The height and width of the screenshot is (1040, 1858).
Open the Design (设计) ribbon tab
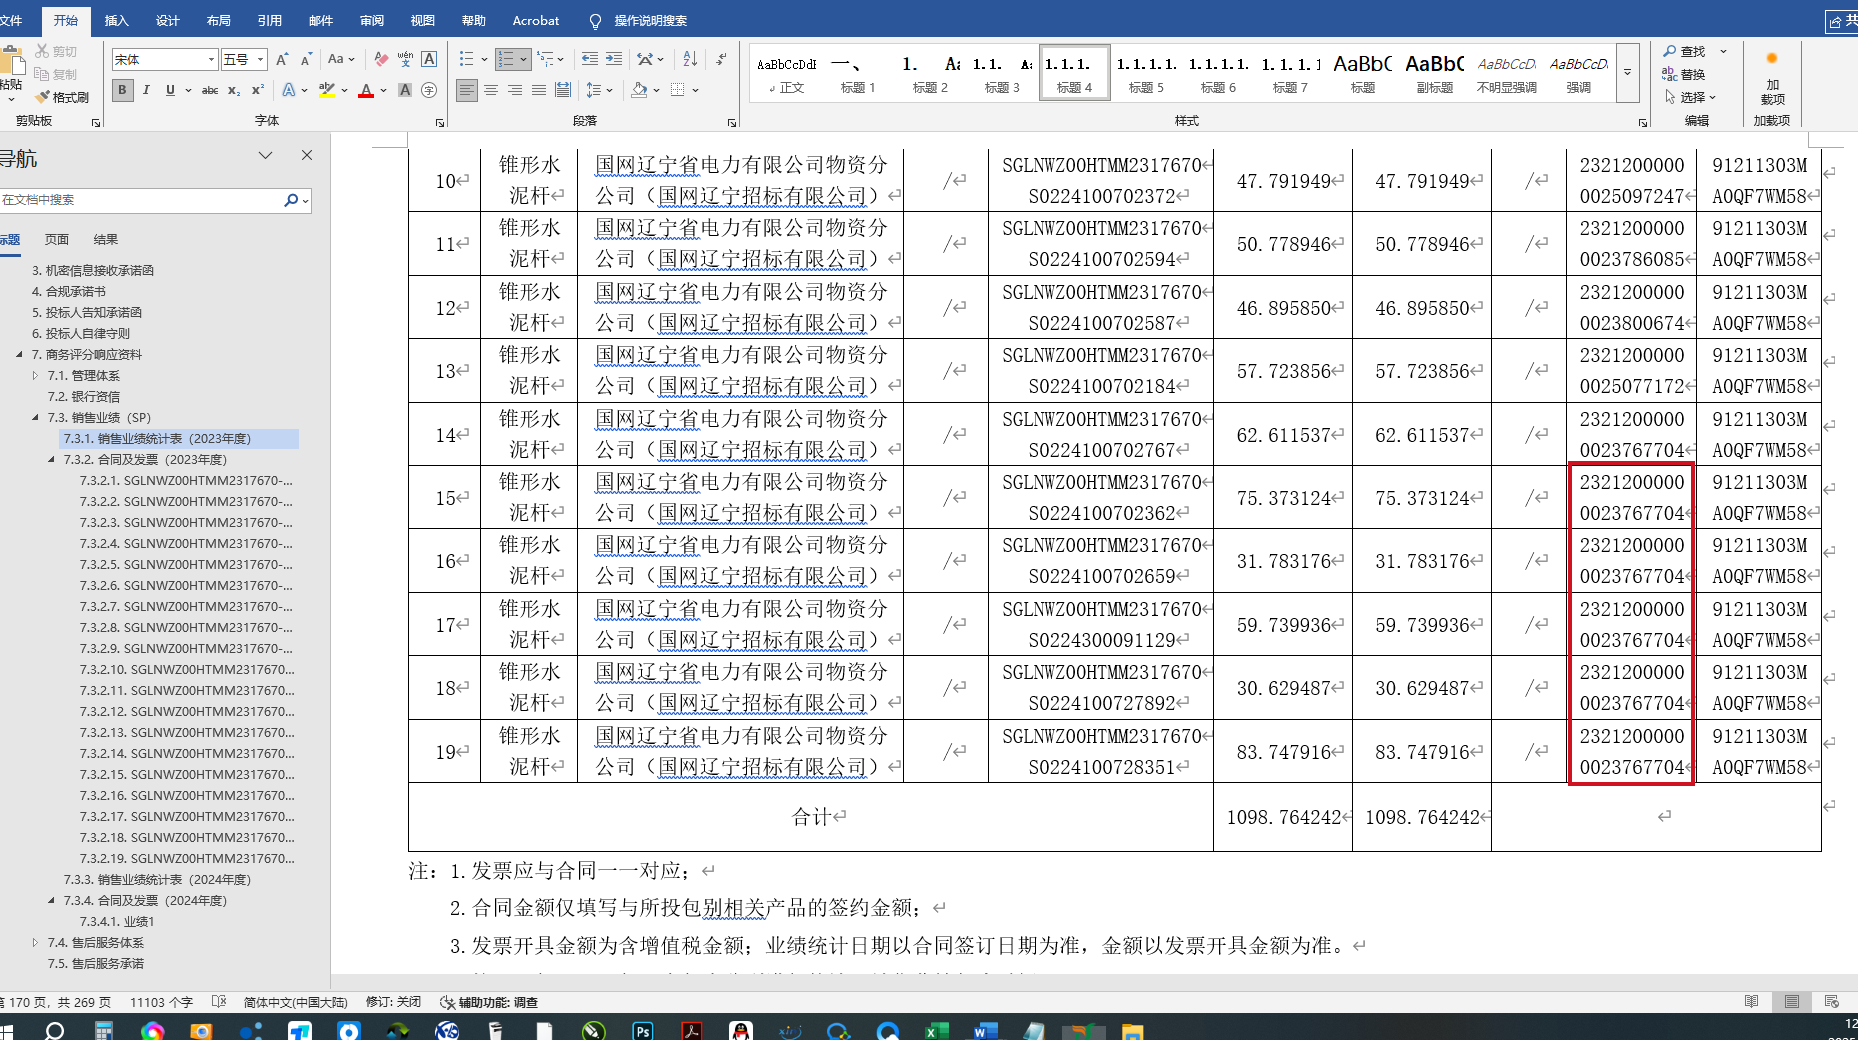pyautogui.click(x=167, y=20)
